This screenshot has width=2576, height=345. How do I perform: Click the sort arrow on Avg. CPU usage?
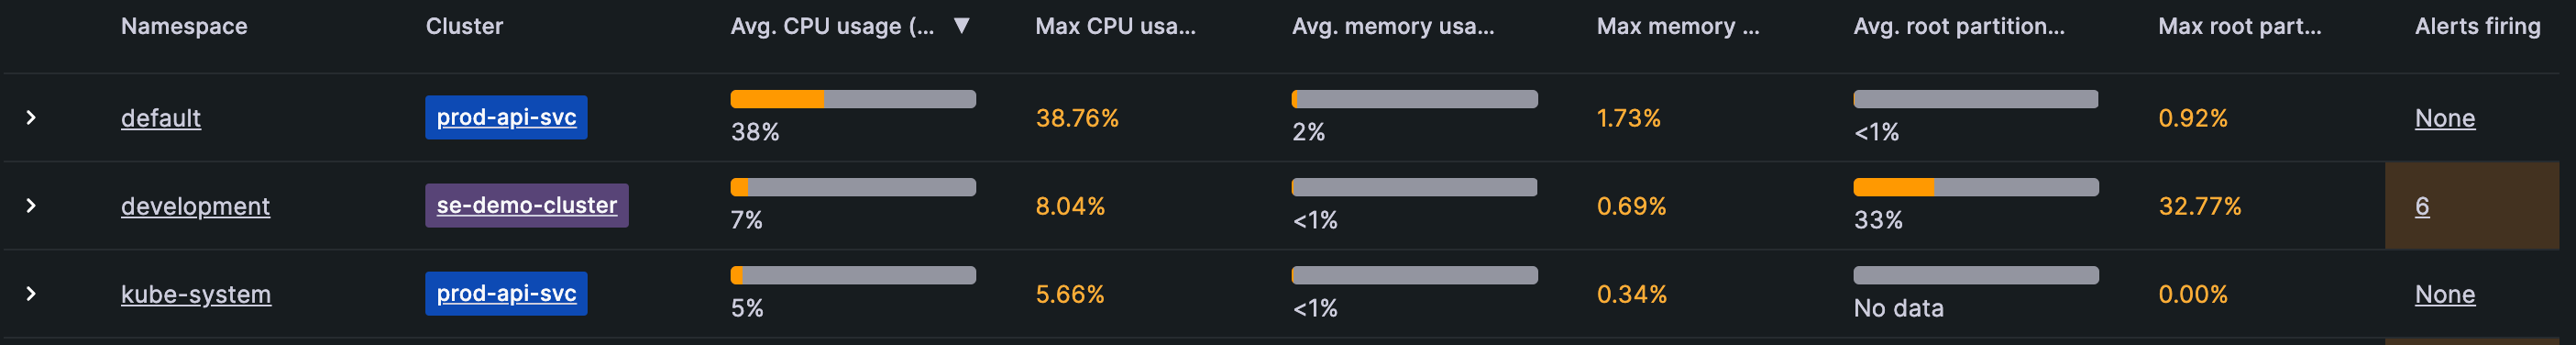pos(961,26)
